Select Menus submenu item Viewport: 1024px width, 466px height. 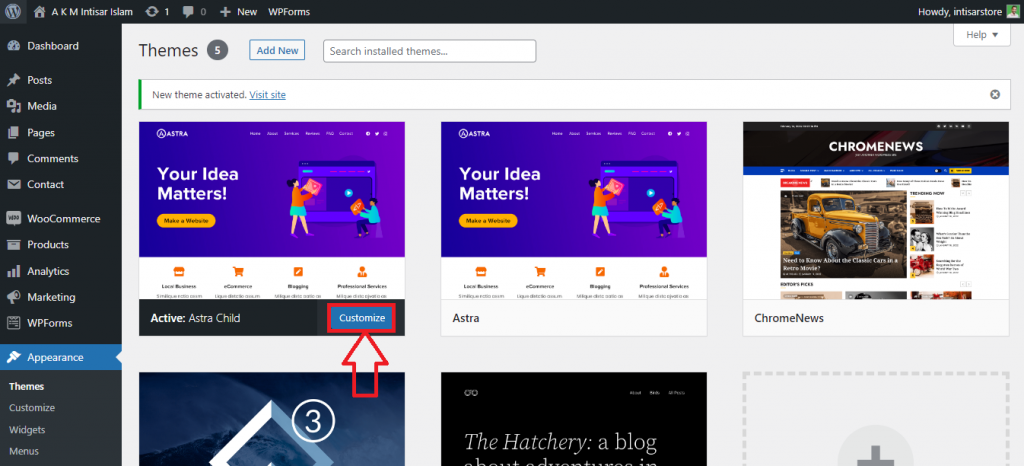[x=24, y=451]
